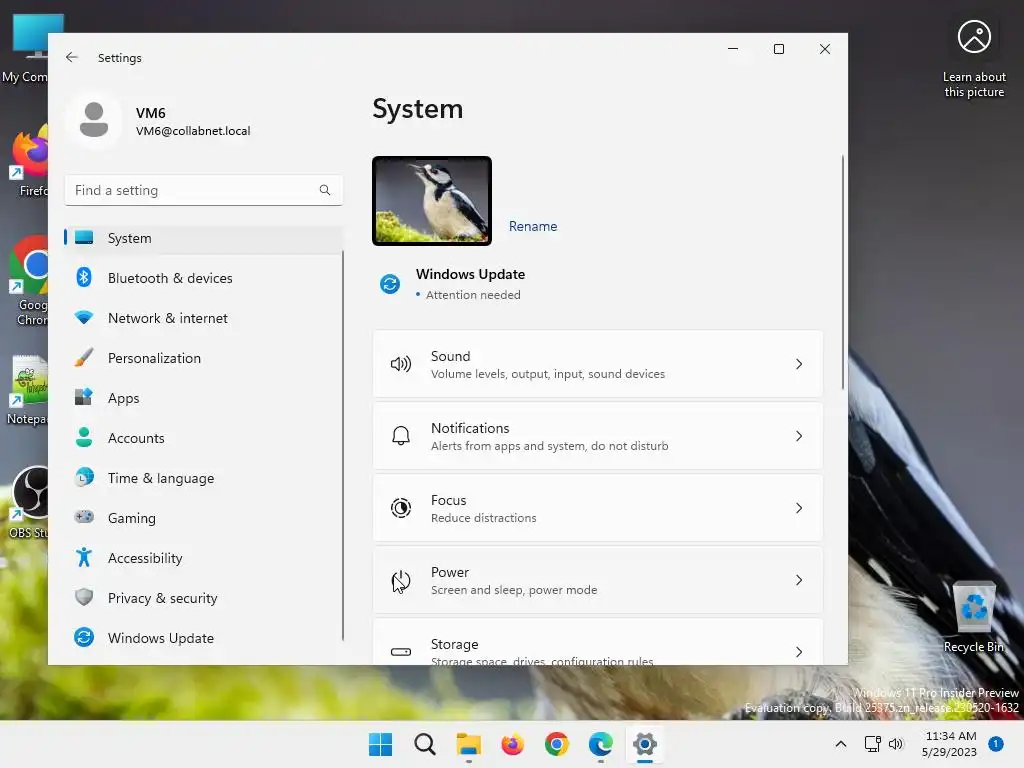The width and height of the screenshot is (1024, 768).
Task: Click the VM6 user avatar picture
Action: pos(94,120)
